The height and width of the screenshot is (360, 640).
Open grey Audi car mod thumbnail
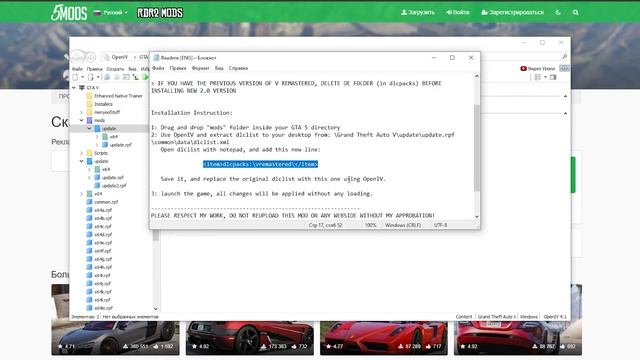coord(116,338)
